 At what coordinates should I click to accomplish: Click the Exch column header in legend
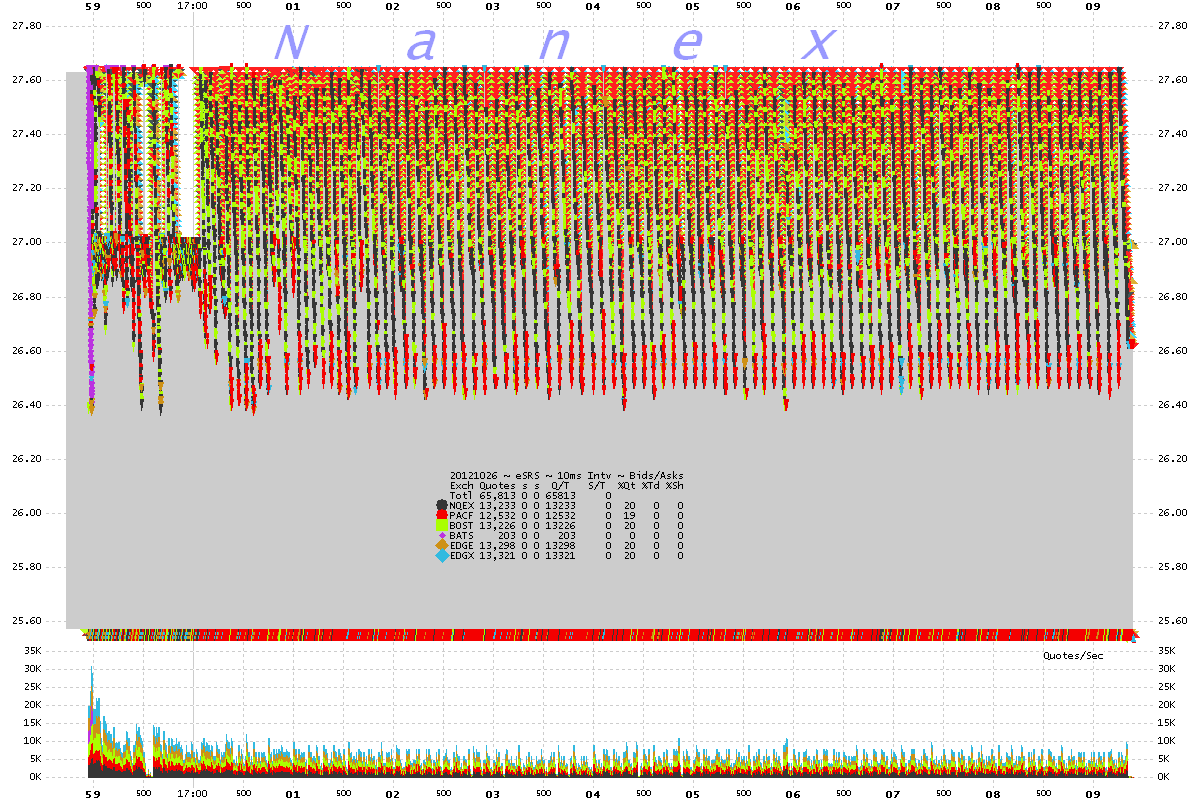pyautogui.click(x=463, y=486)
